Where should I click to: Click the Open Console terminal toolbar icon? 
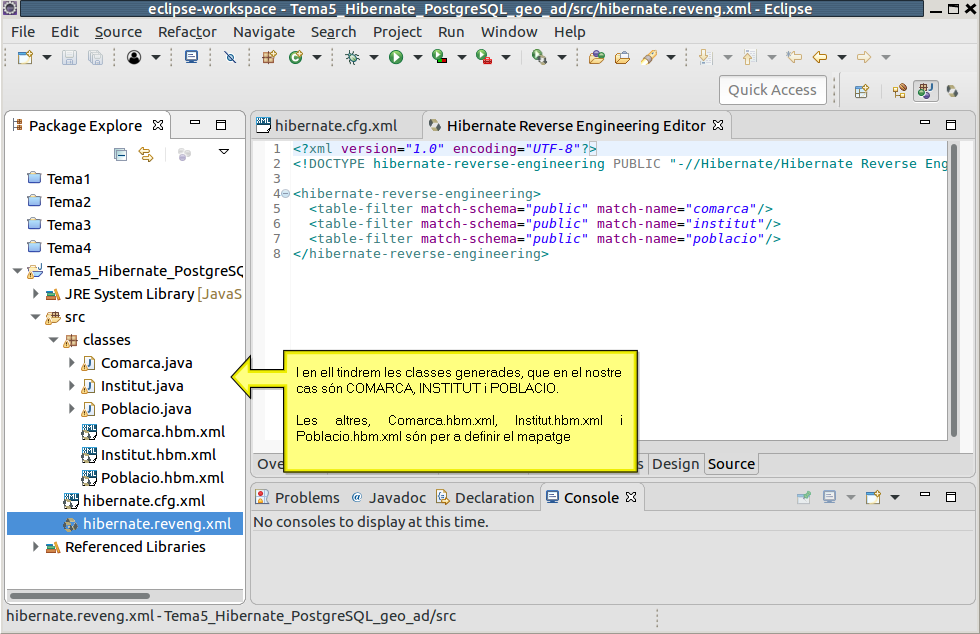tap(191, 58)
